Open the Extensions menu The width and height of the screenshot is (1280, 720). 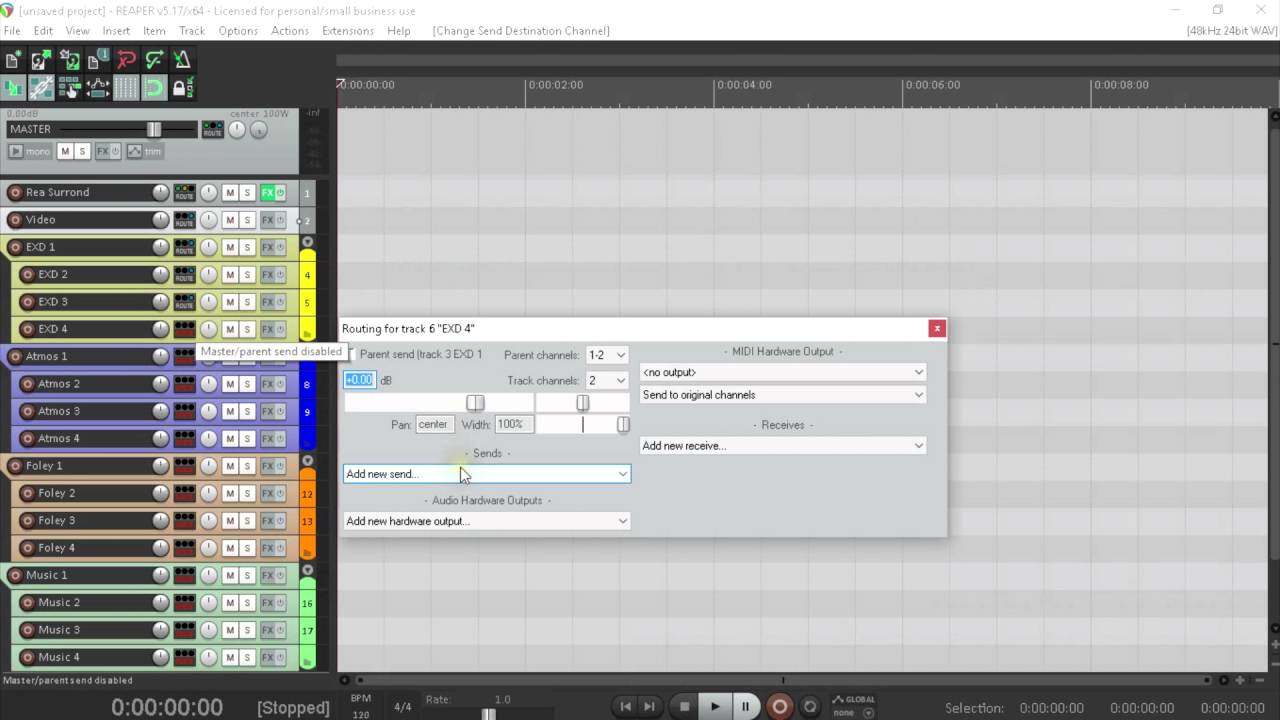(348, 31)
